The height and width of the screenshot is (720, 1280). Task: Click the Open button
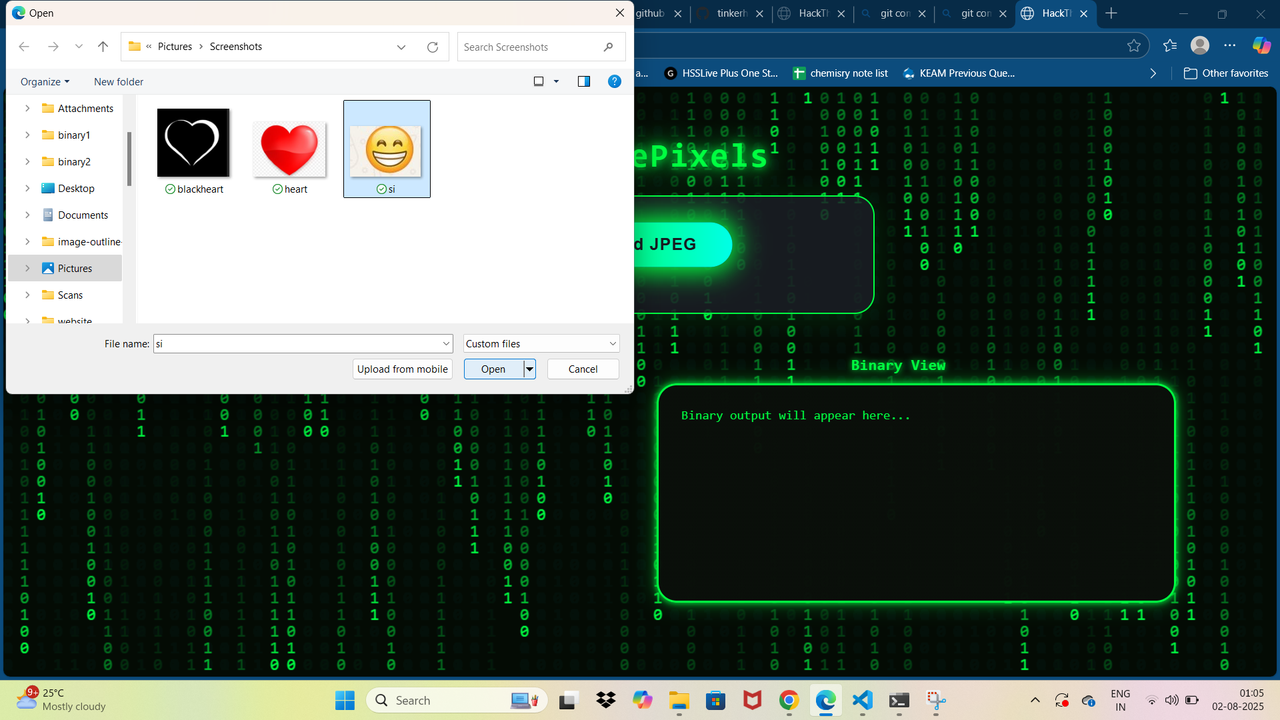tap(493, 369)
